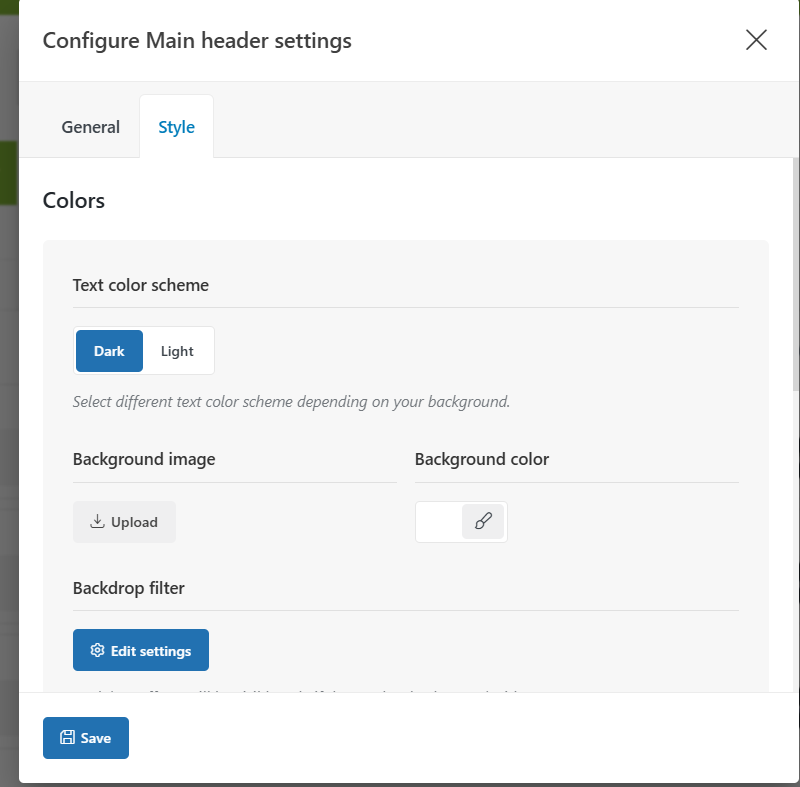Click the Background image label

coord(144,459)
